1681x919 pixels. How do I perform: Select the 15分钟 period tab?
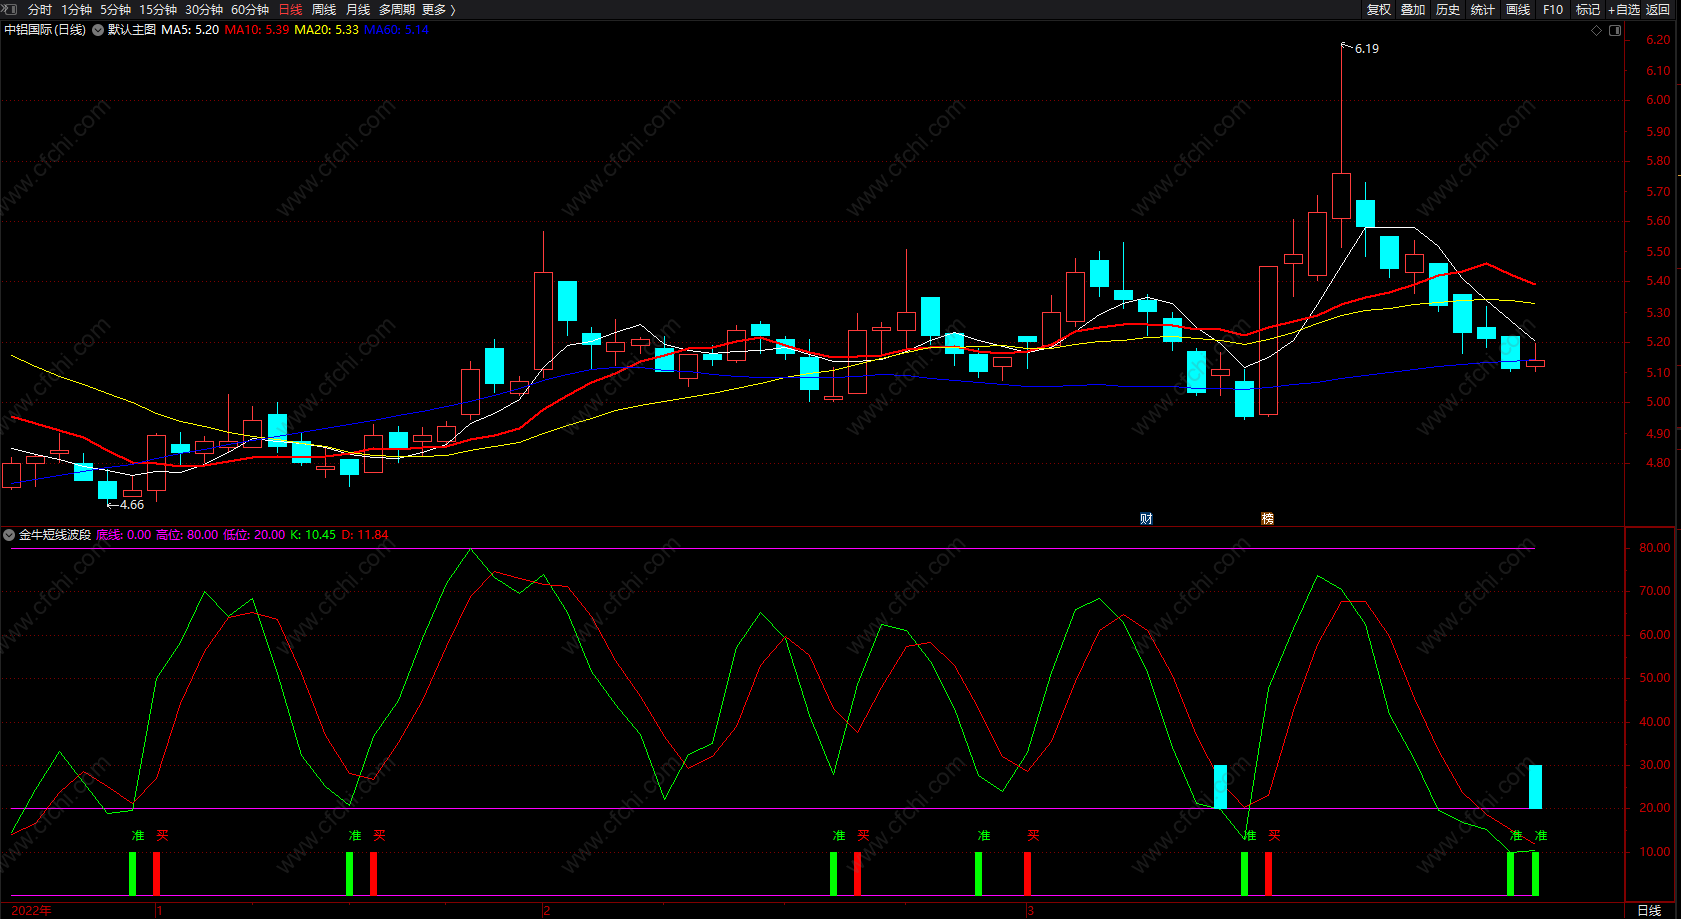tap(158, 9)
